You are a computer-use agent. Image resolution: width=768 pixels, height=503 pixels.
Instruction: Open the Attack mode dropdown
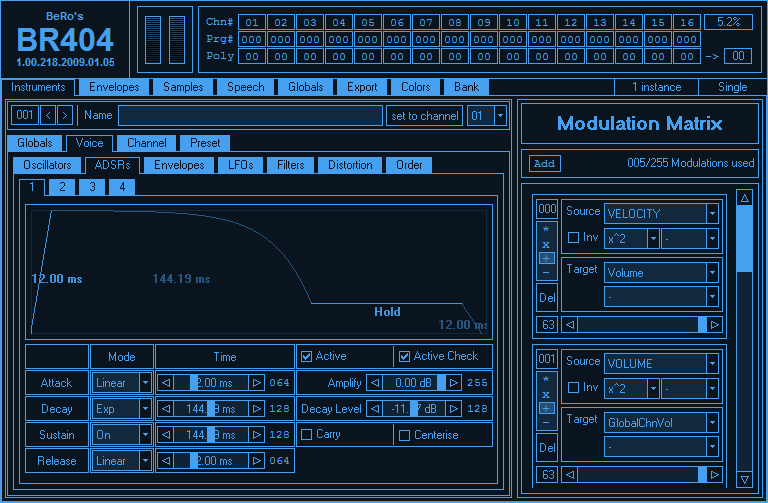coord(145,383)
